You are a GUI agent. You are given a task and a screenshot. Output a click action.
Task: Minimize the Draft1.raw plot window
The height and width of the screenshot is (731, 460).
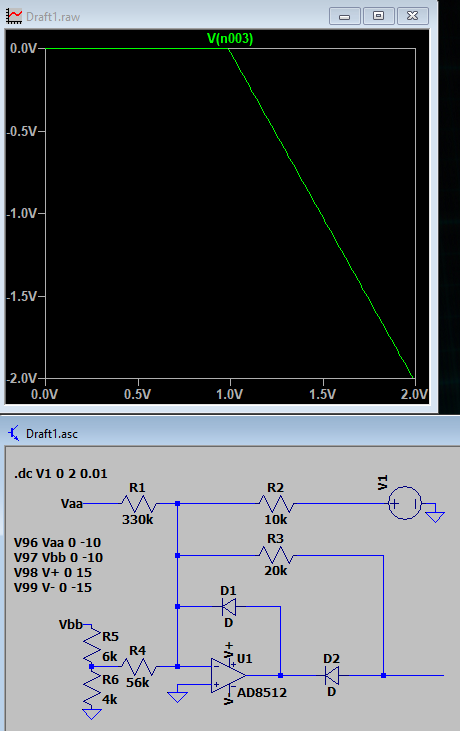pos(345,16)
